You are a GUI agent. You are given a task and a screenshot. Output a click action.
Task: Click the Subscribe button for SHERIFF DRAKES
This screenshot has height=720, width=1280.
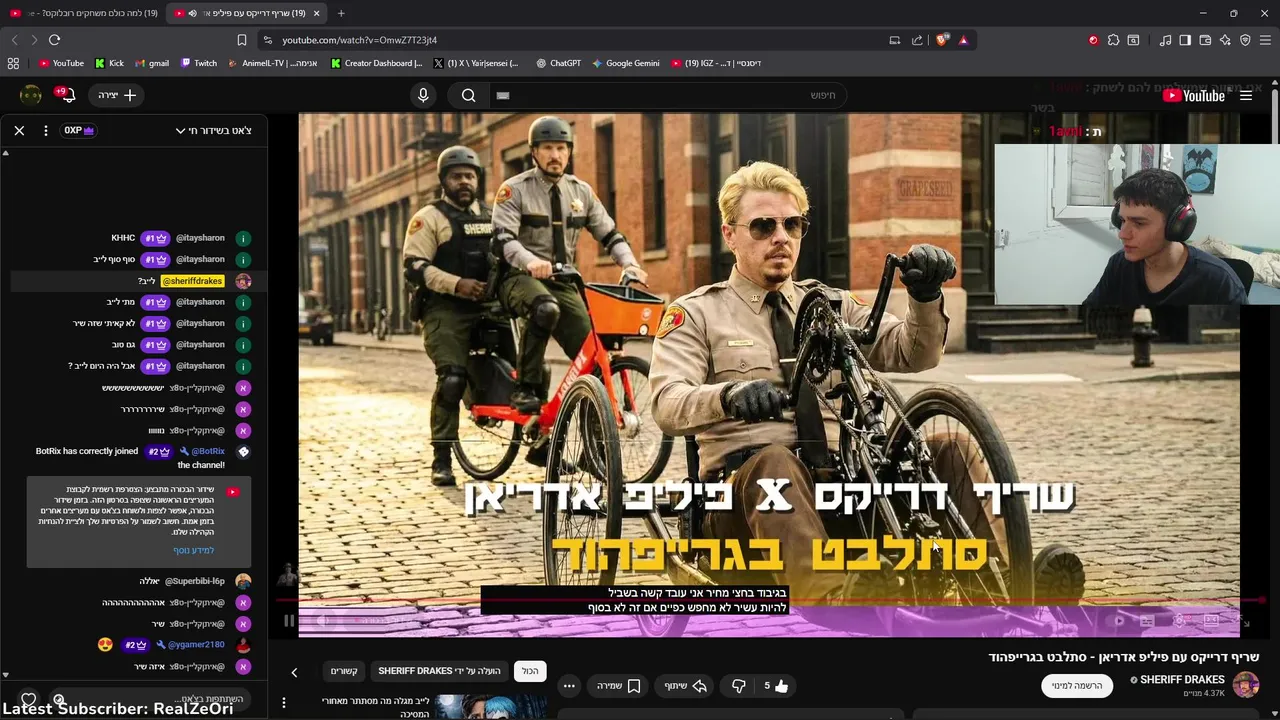1076,686
